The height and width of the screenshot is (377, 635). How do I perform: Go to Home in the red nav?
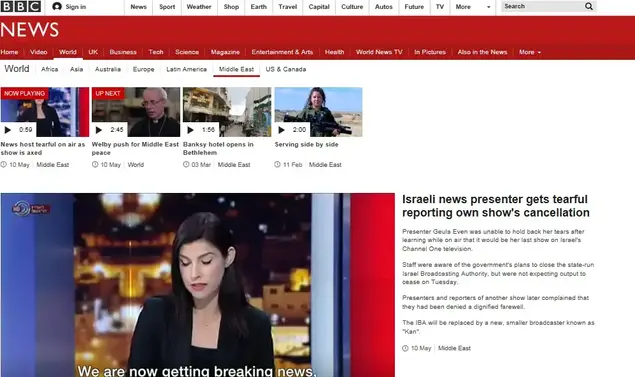click(x=9, y=52)
